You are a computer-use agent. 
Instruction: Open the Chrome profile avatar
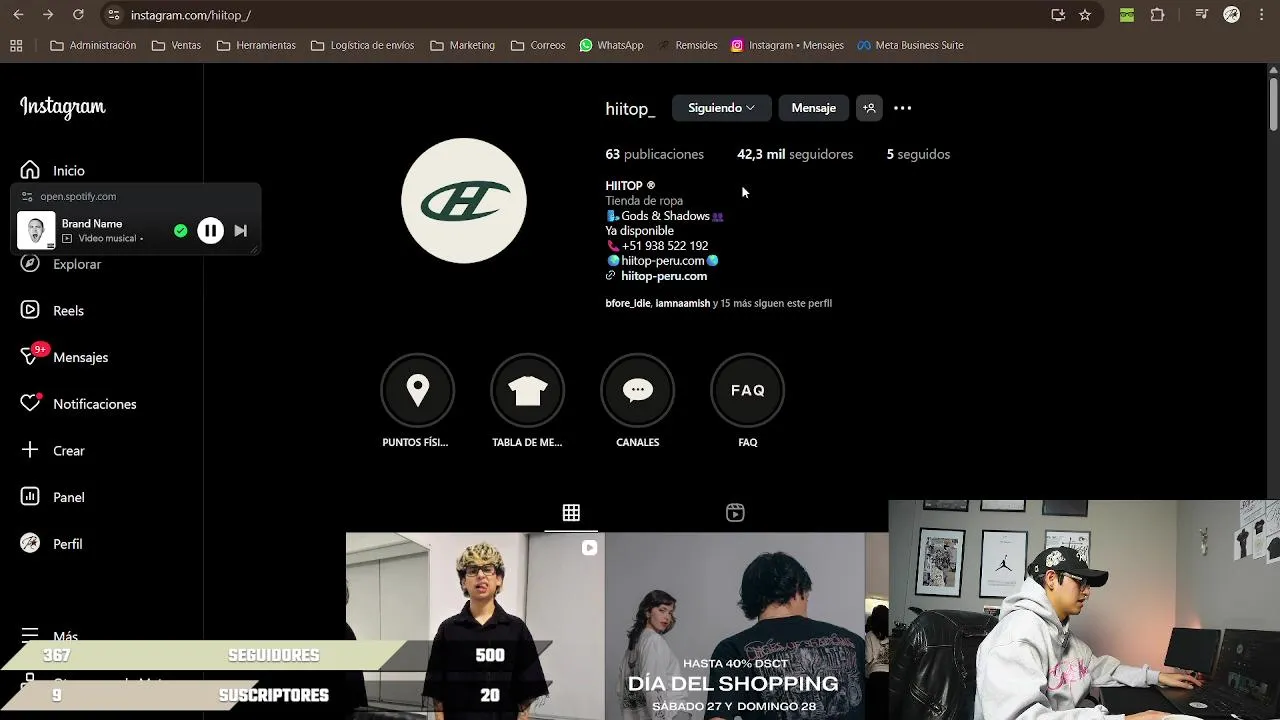pos(1232,15)
